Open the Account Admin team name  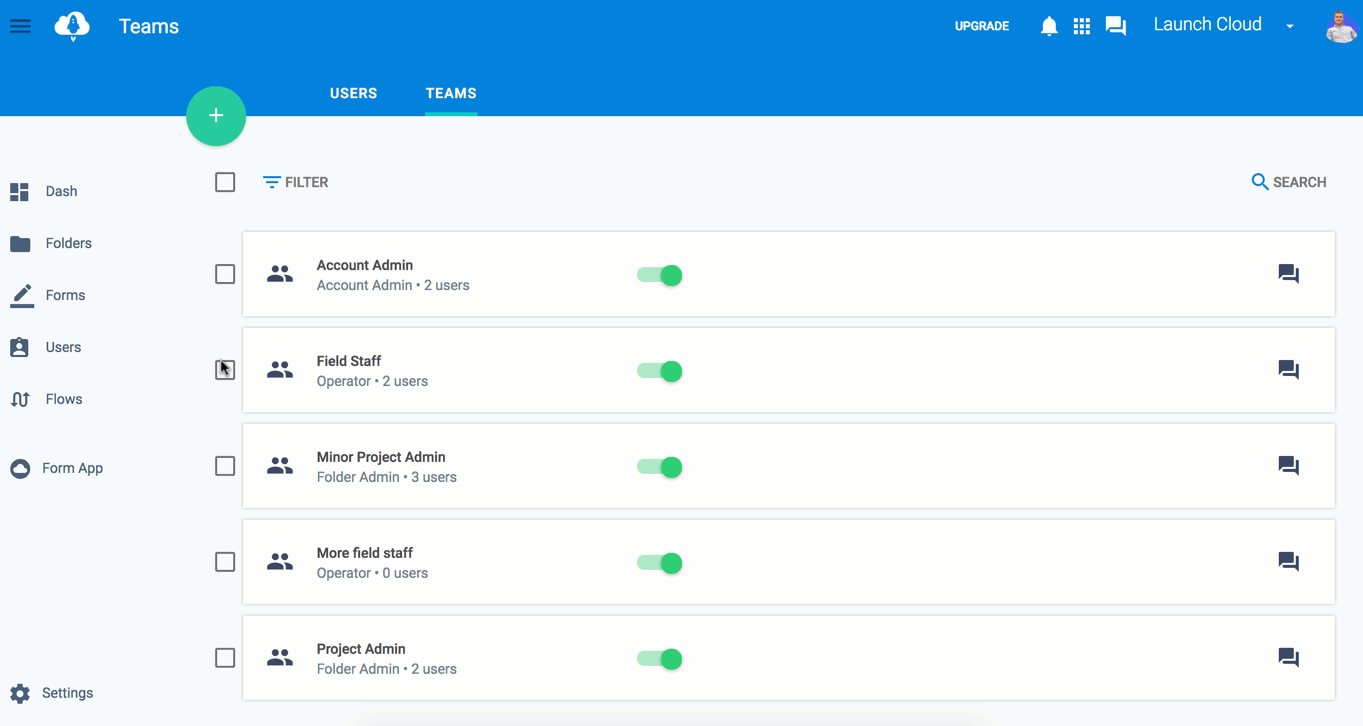pos(365,265)
